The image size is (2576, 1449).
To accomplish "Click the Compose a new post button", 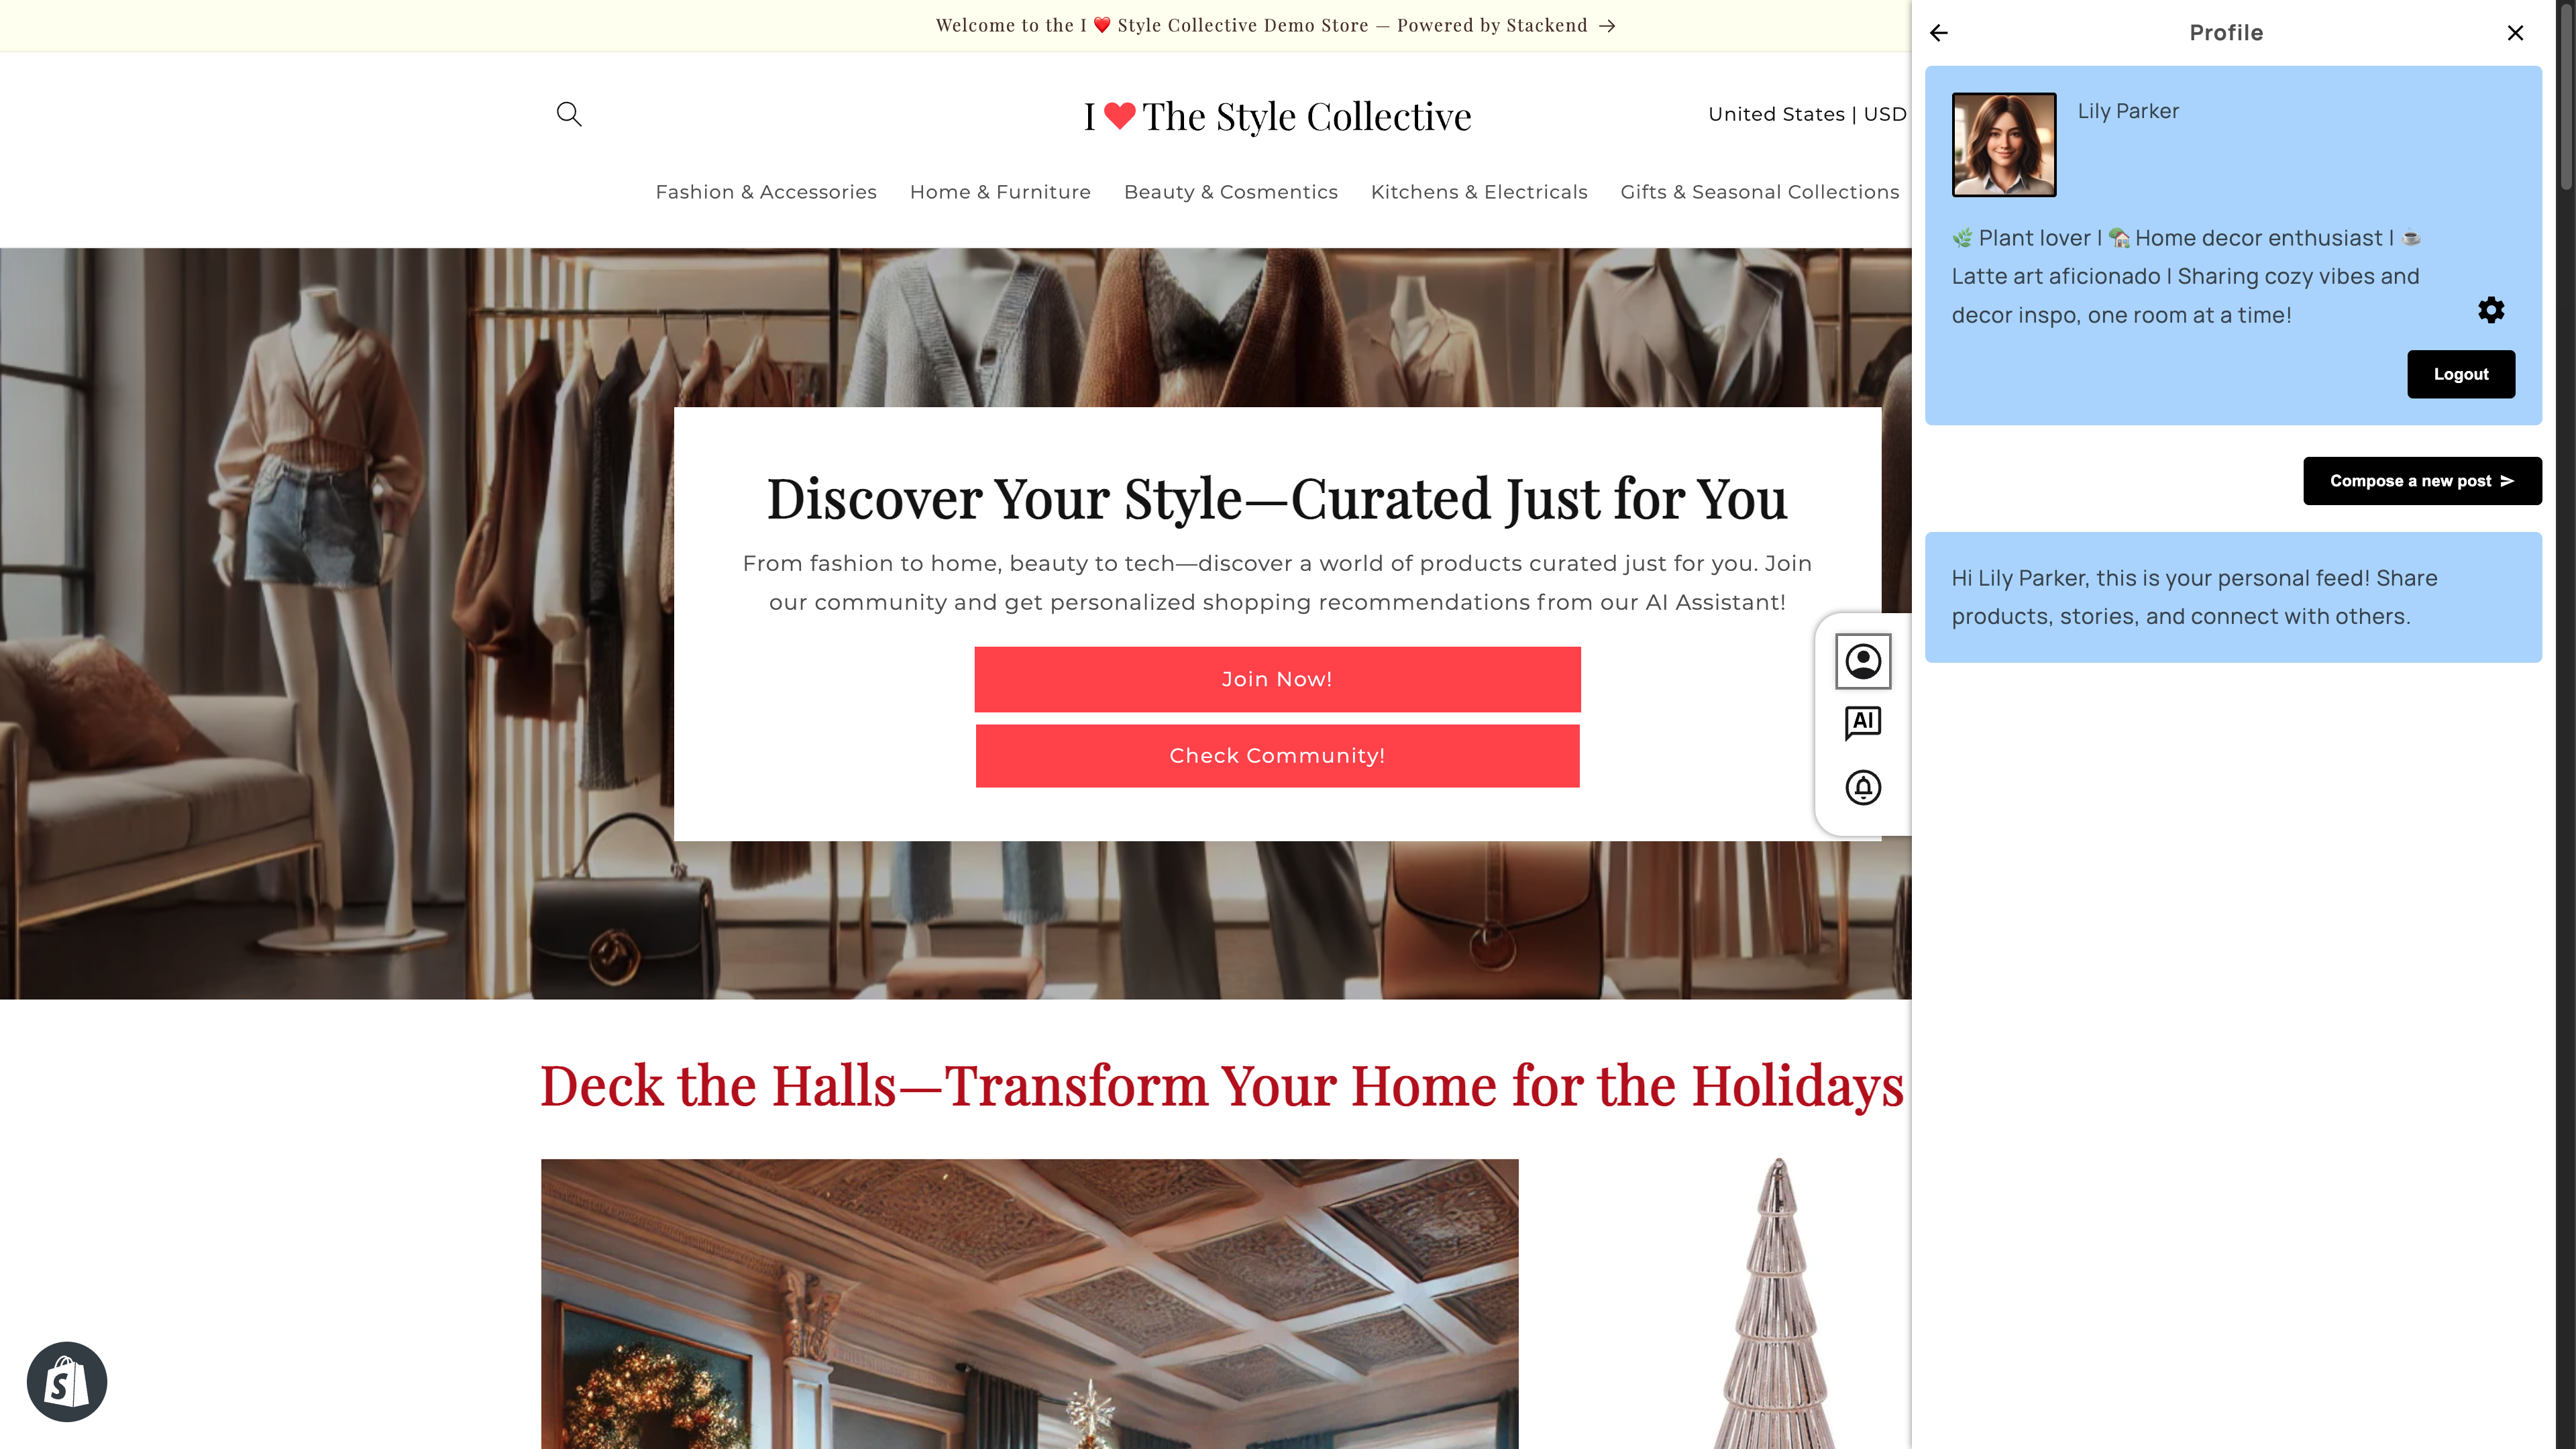I will point(2422,481).
